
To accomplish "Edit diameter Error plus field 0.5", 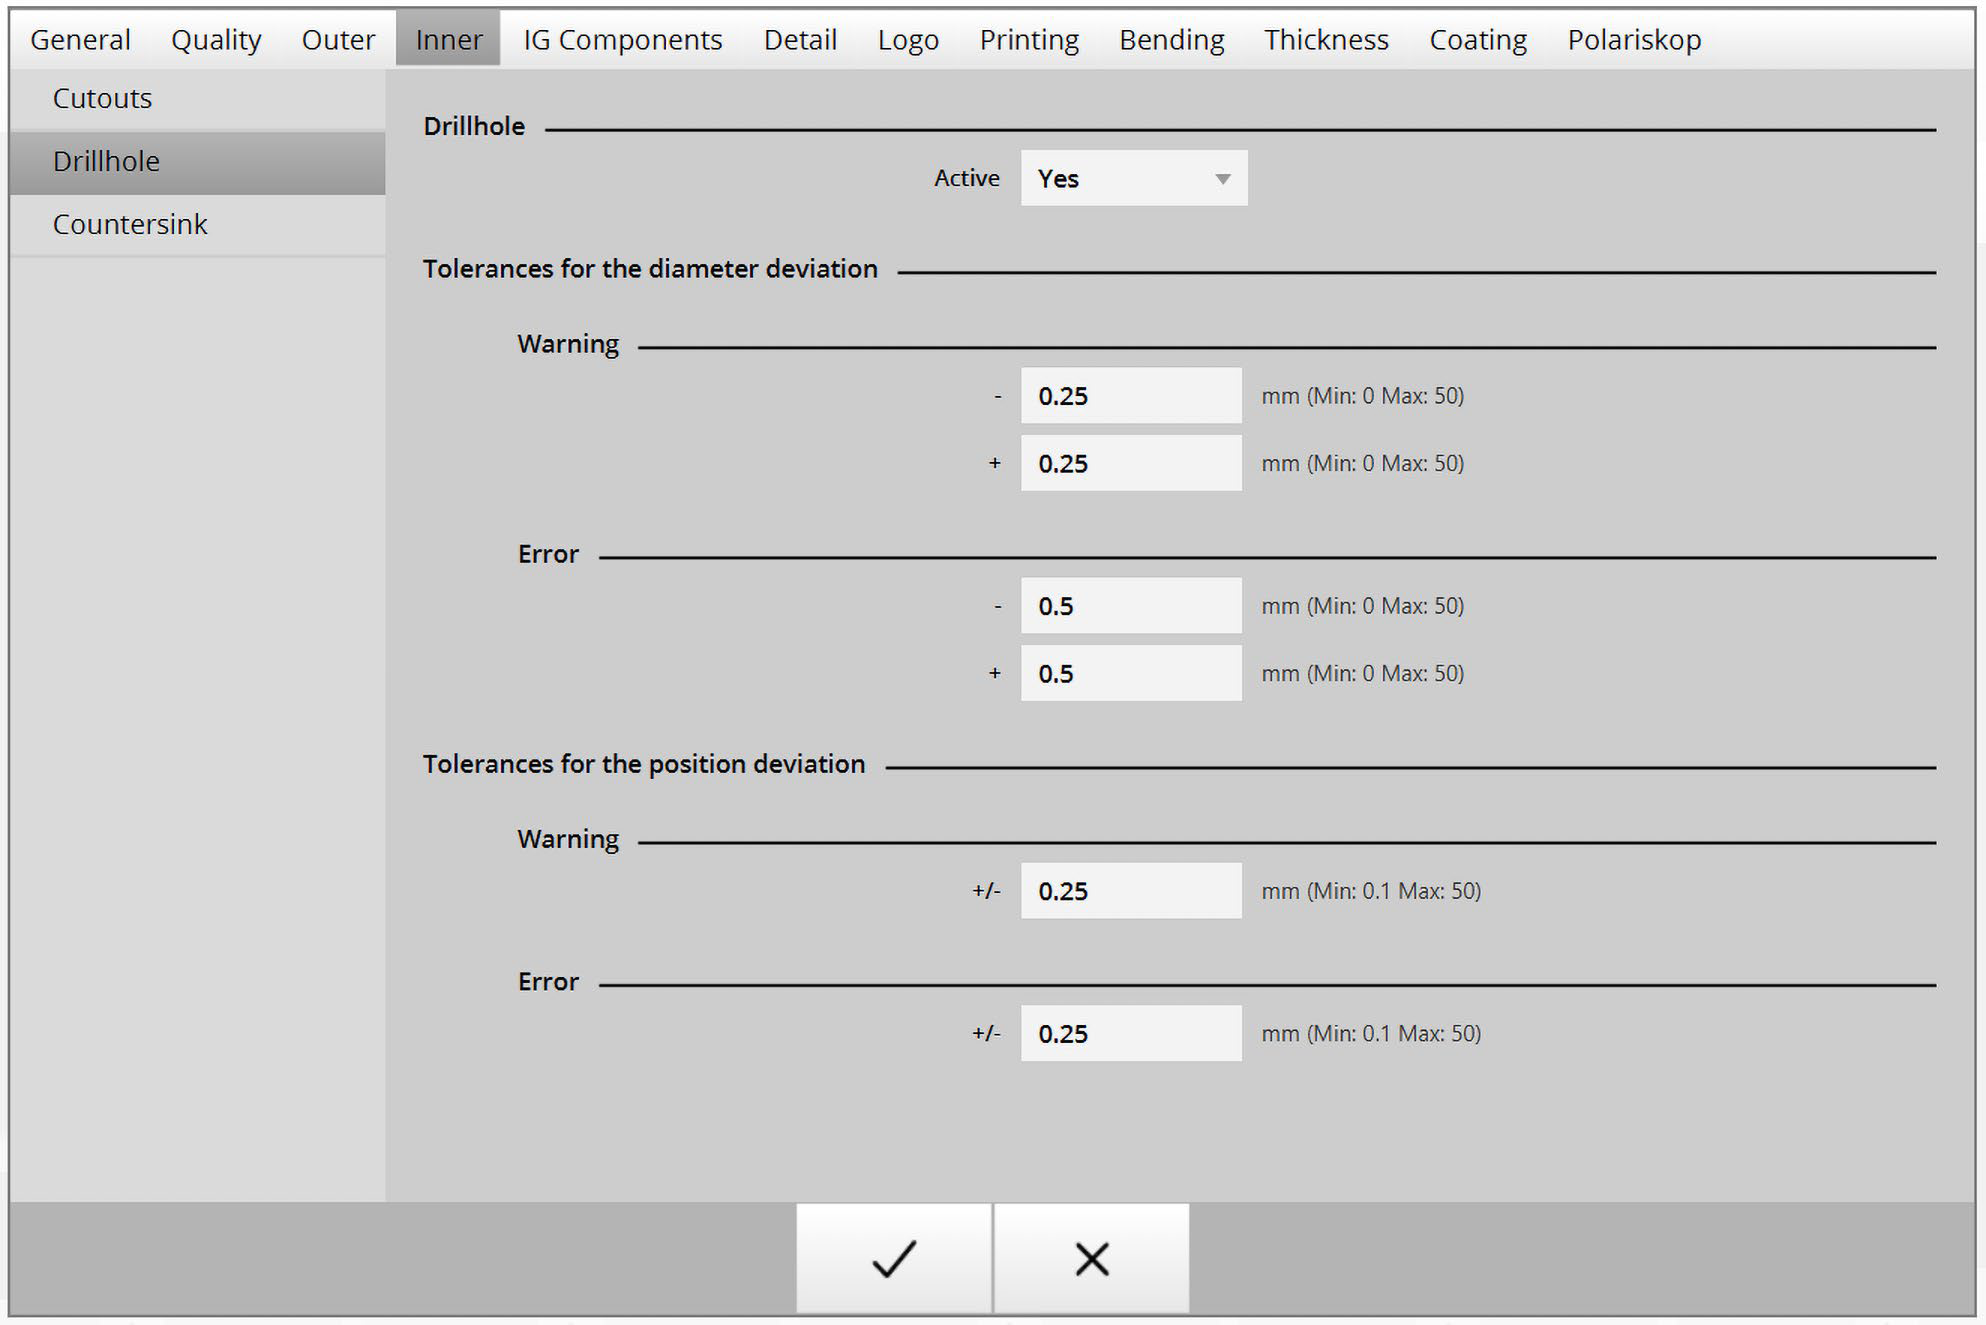I will 1130,673.
